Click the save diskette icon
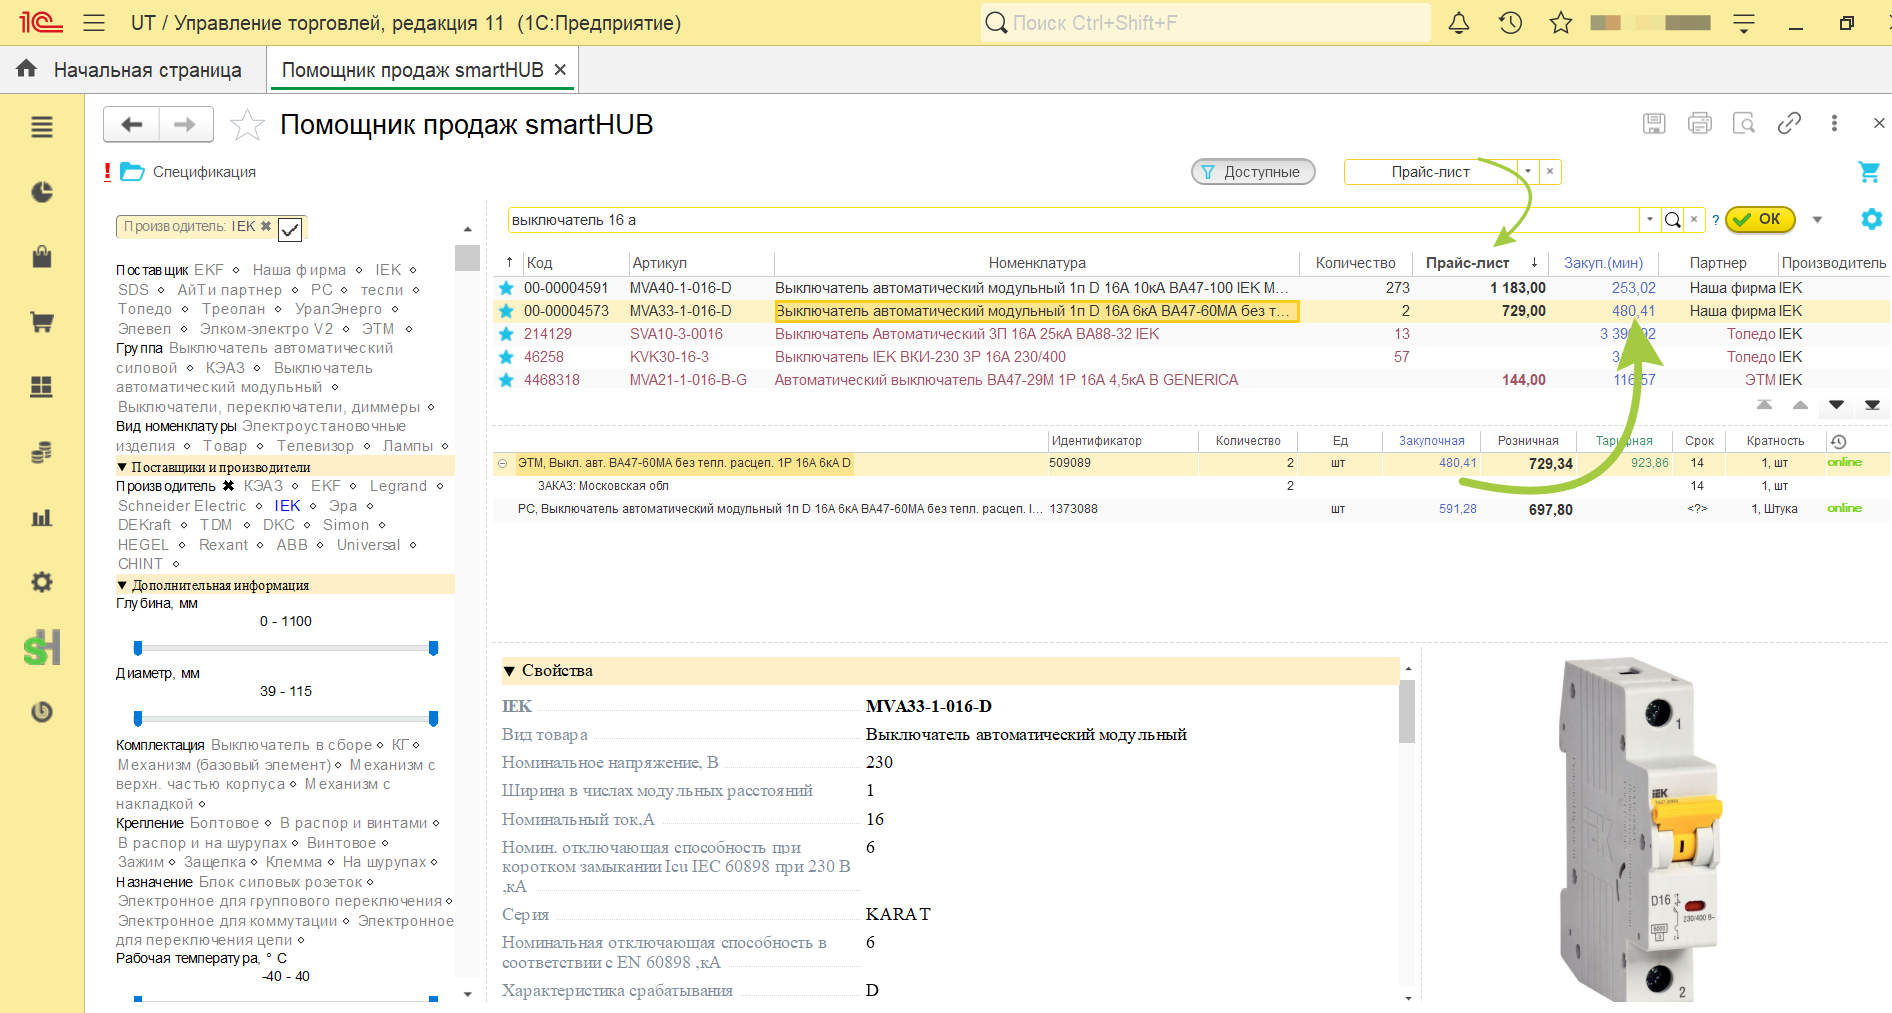 click(x=1654, y=123)
